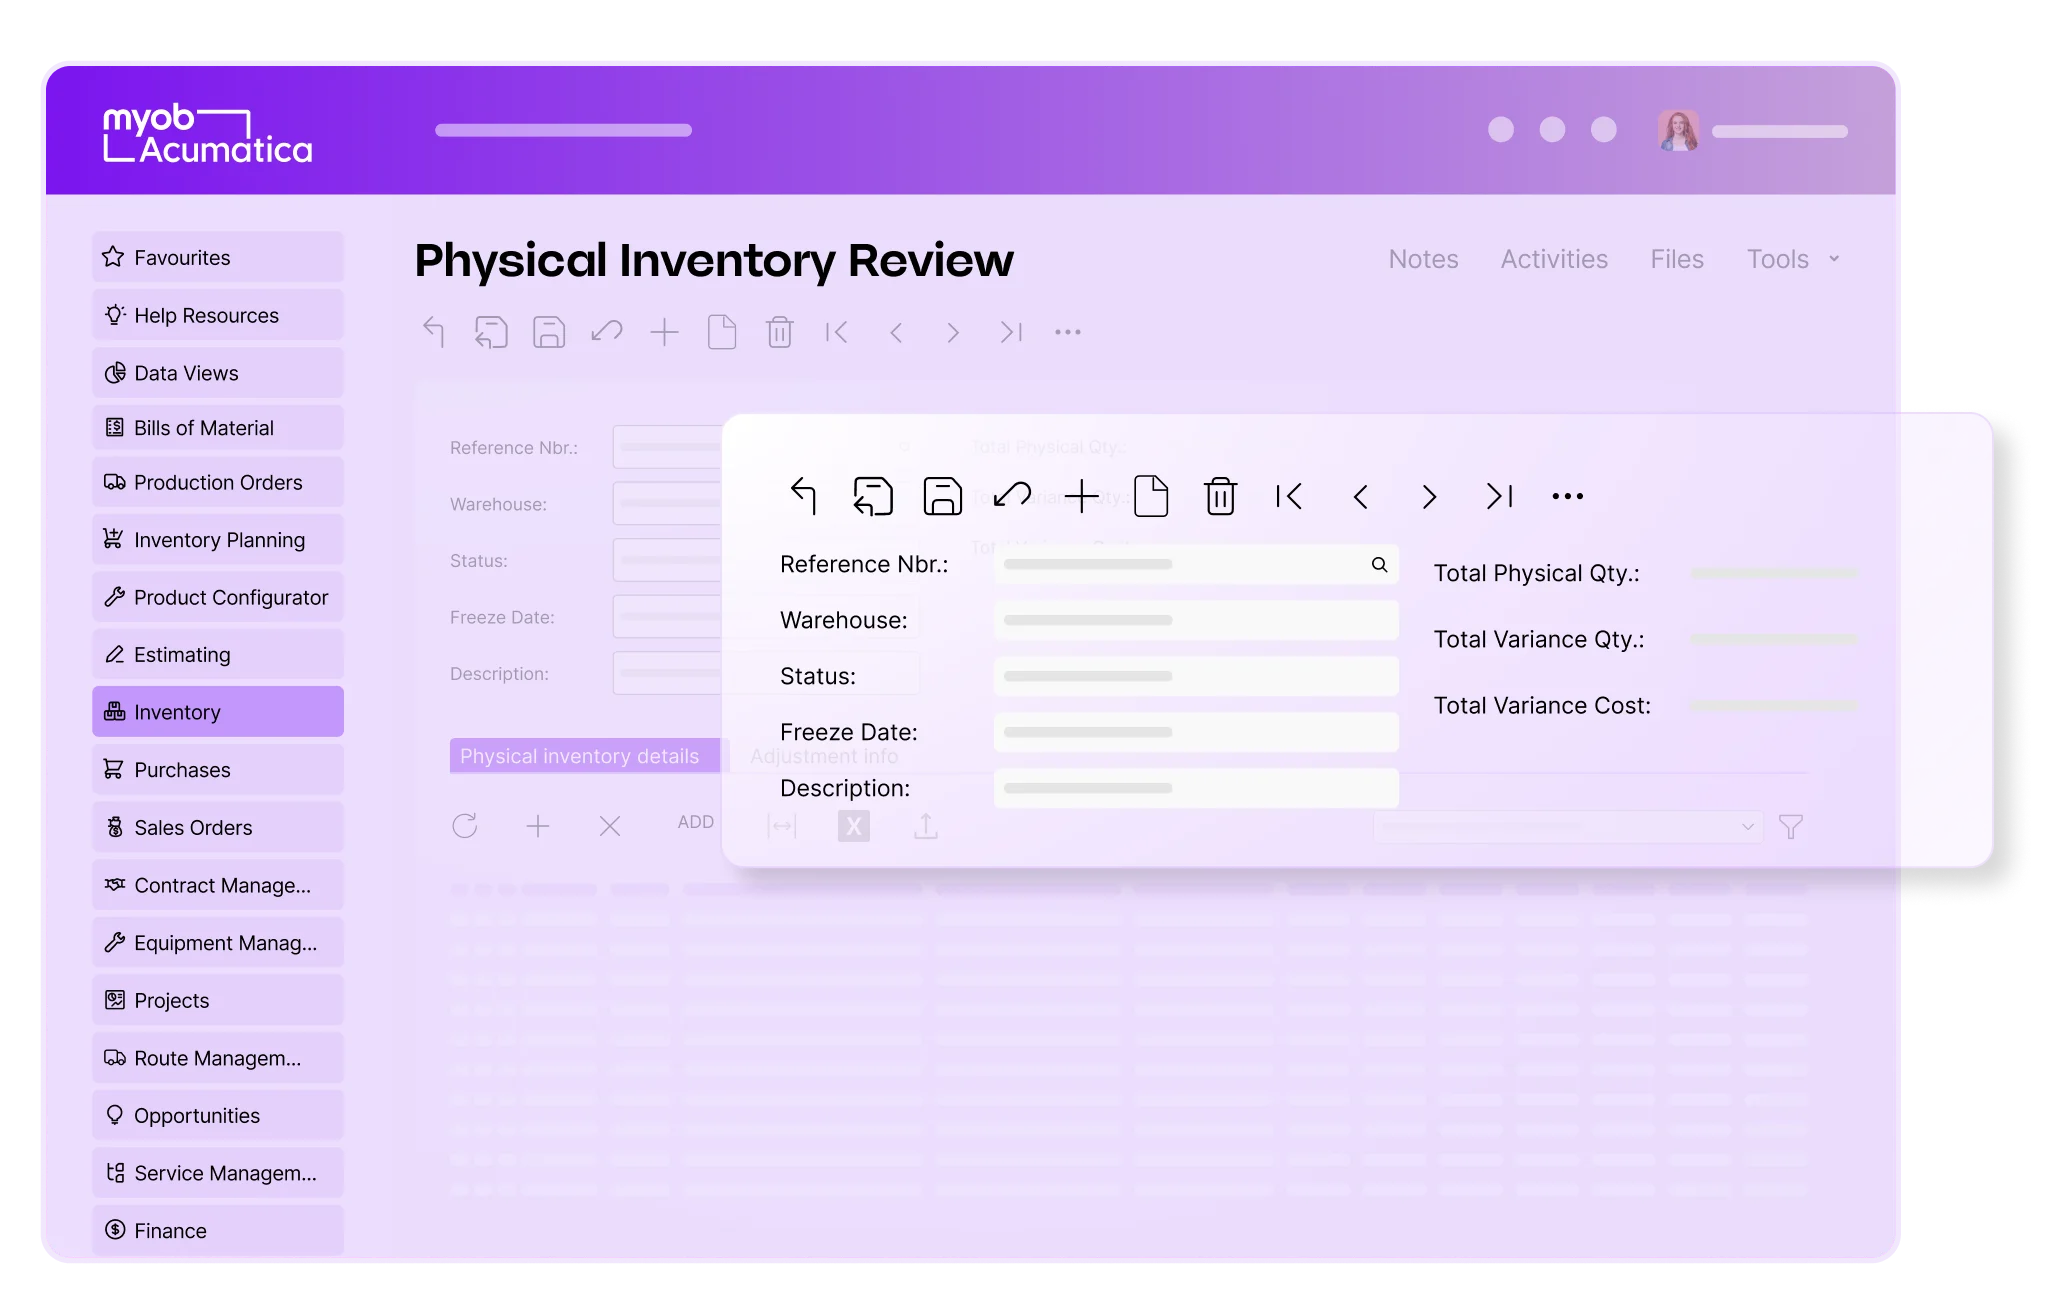The height and width of the screenshot is (1300, 2060).
Task: Select Estimating in the sidebar
Action: 218,655
